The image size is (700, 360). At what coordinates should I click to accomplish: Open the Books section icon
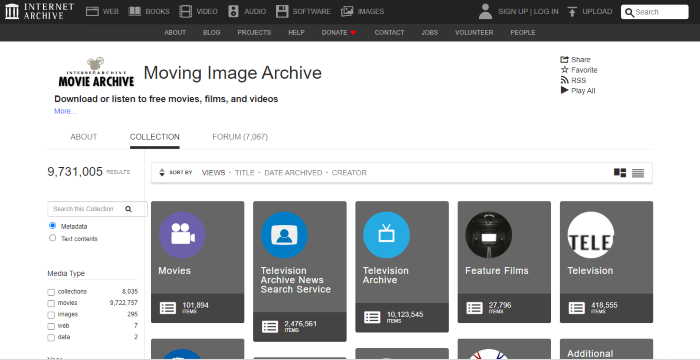click(x=135, y=12)
